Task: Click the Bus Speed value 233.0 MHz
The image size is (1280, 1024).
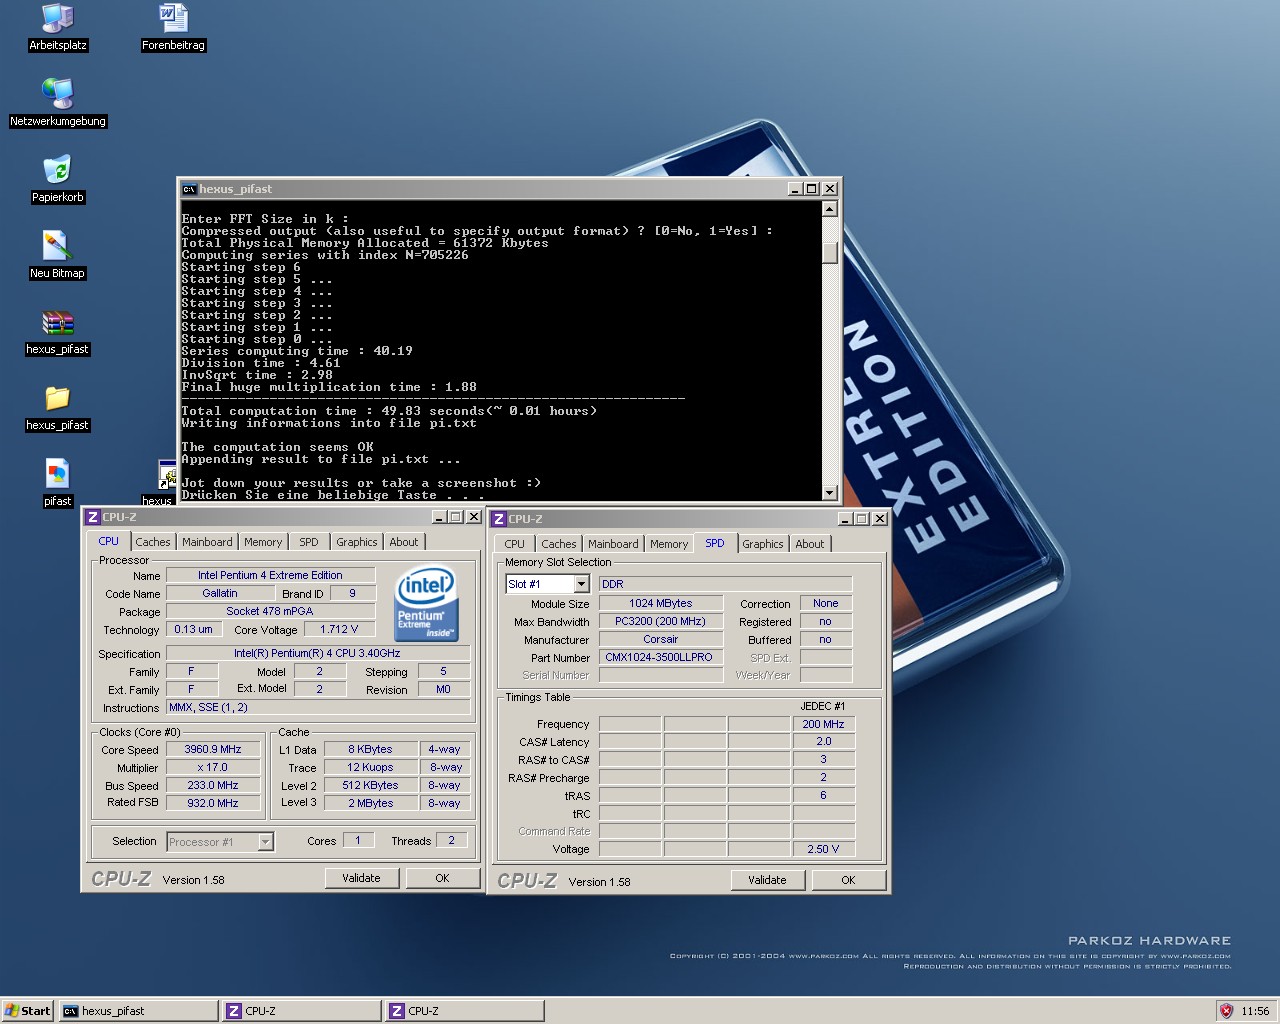Action: point(213,785)
